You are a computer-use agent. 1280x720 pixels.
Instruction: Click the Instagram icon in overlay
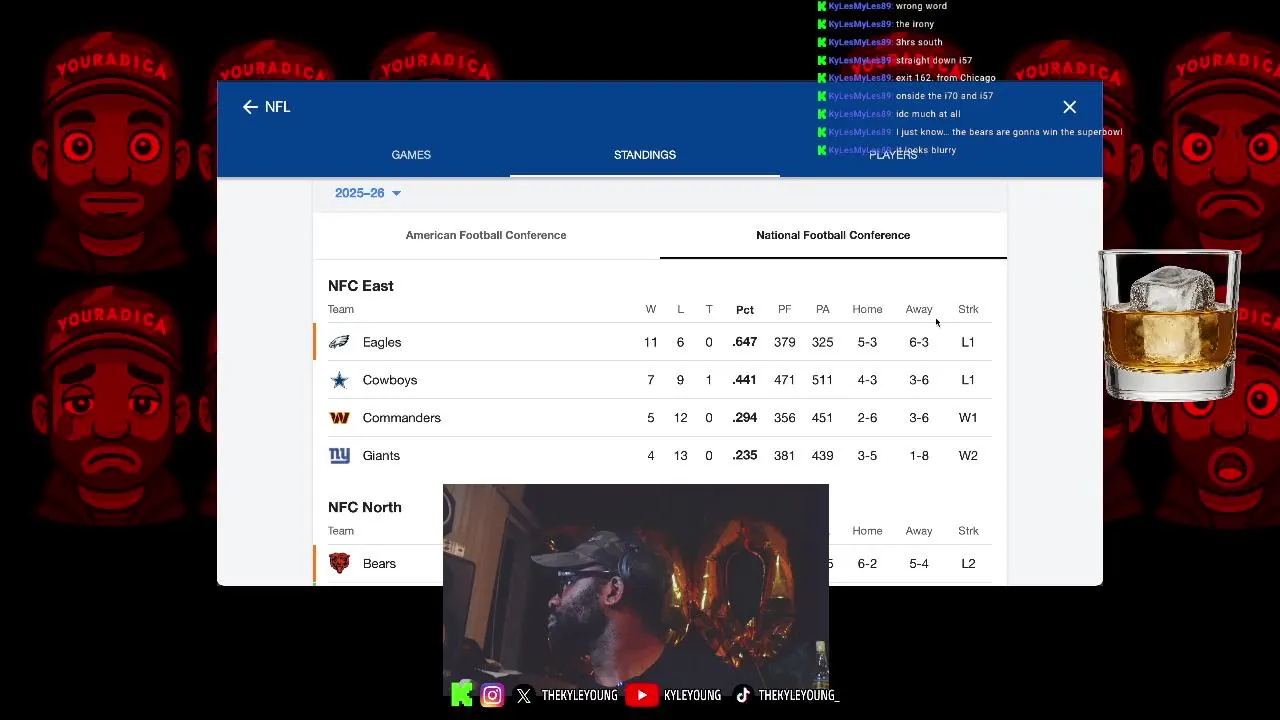(492, 695)
